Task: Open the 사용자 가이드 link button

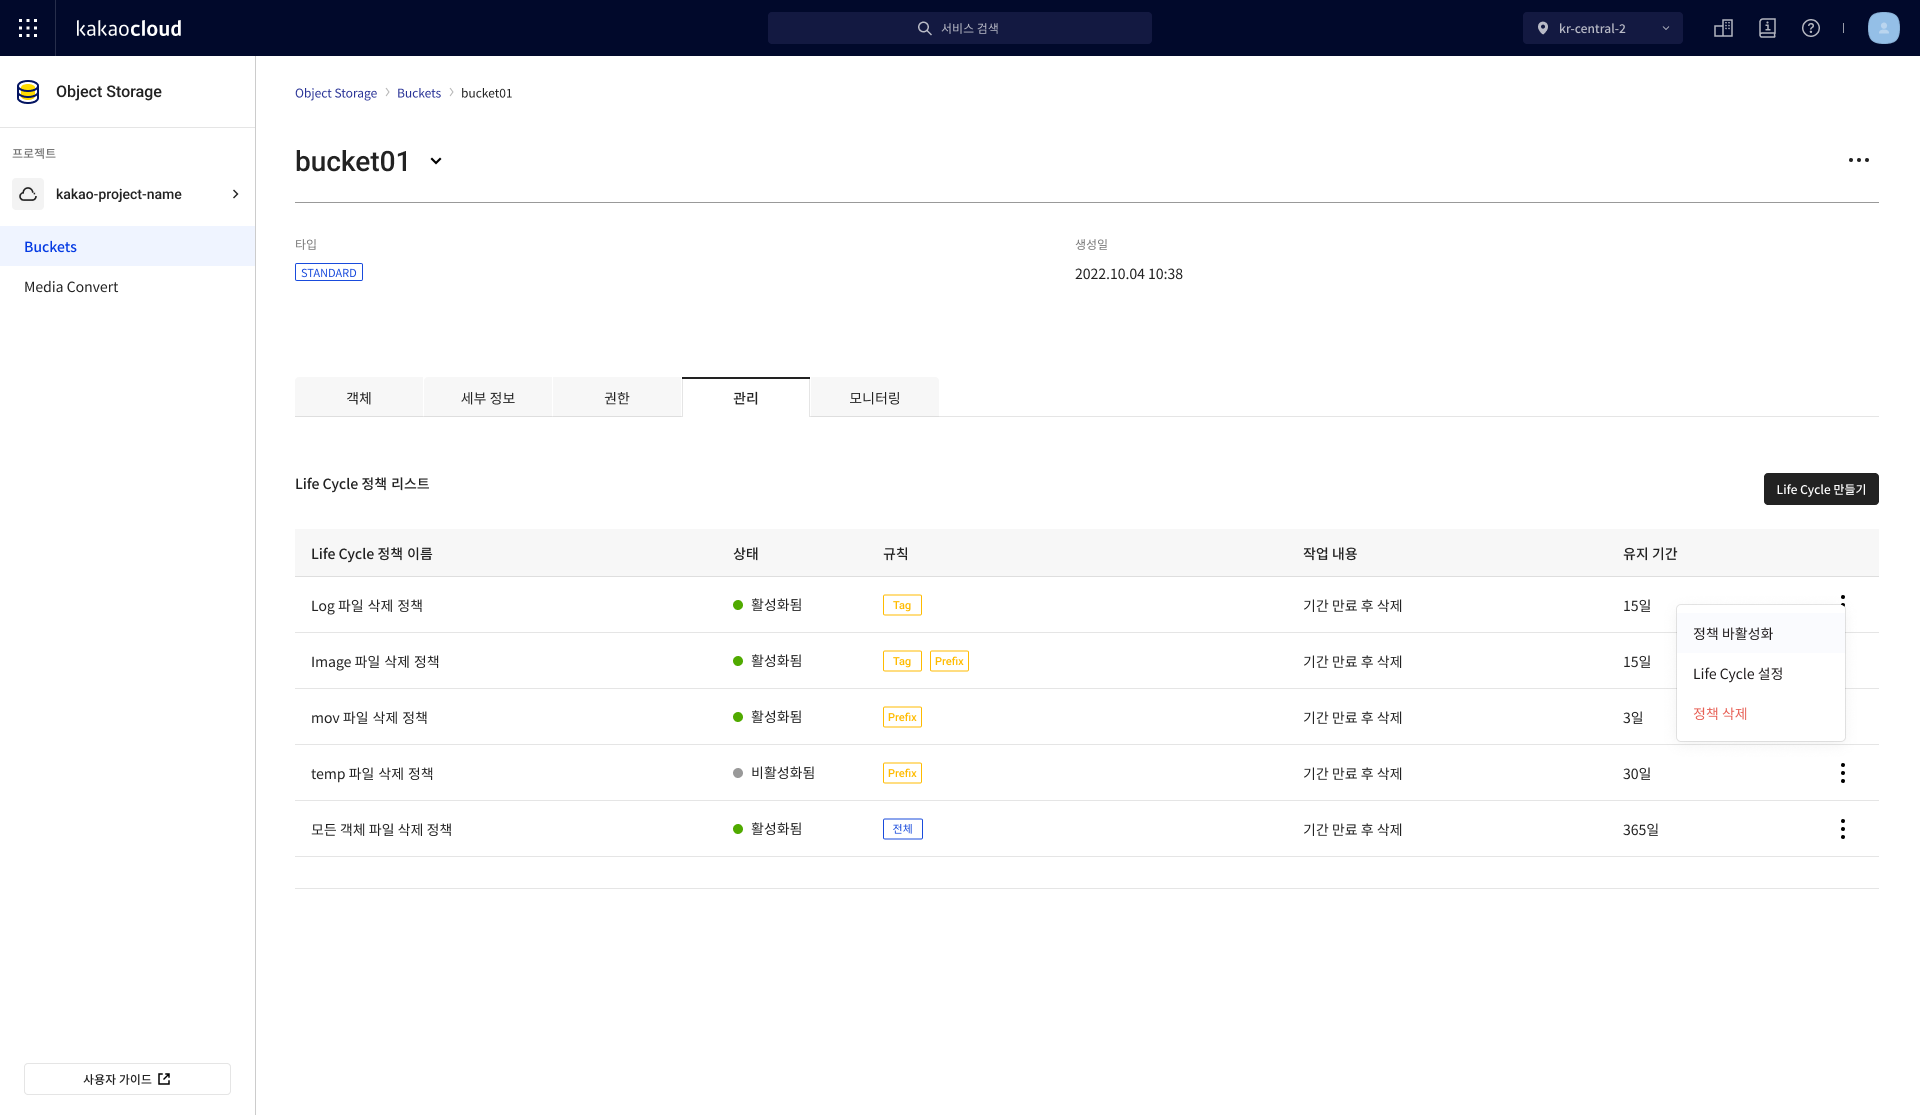Action: tap(127, 1079)
